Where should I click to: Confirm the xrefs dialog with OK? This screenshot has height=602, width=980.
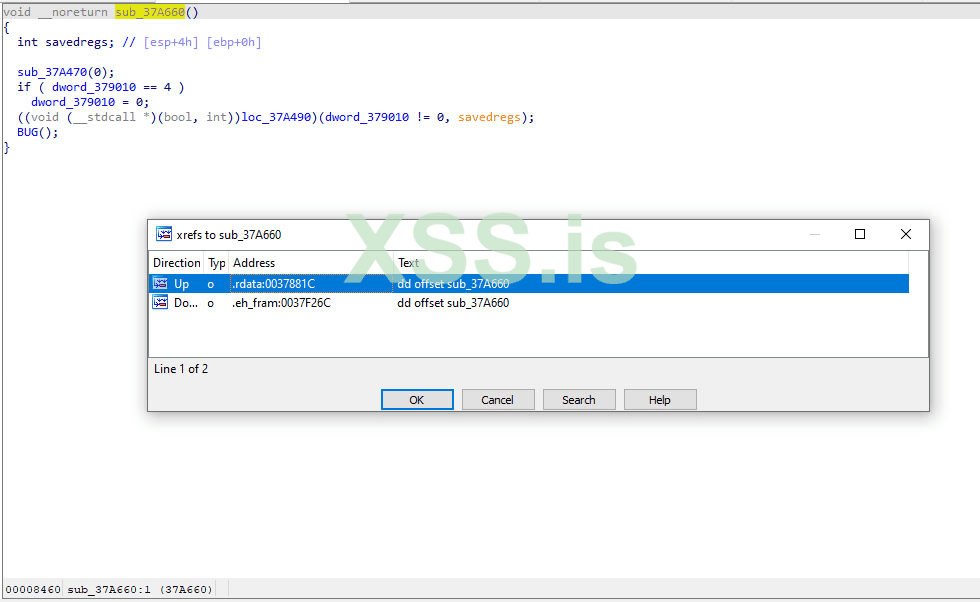coord(417,400)
